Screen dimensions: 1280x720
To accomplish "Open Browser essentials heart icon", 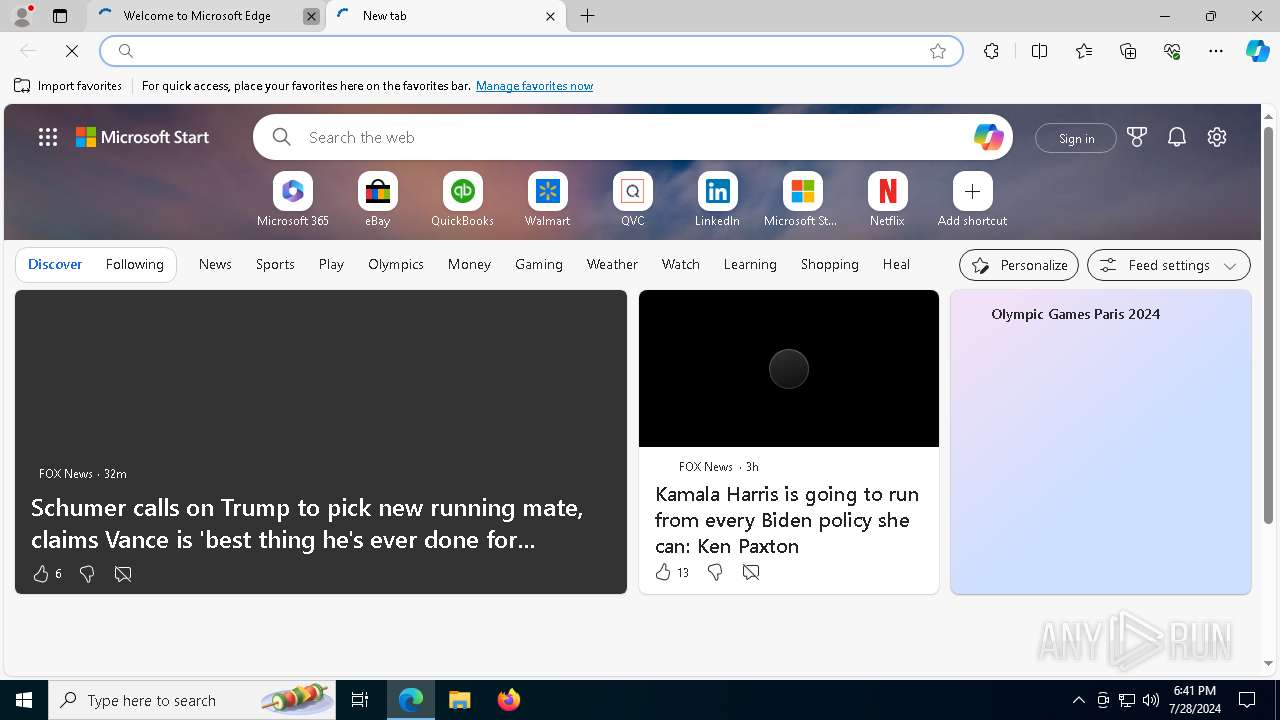I will 1172,51.
